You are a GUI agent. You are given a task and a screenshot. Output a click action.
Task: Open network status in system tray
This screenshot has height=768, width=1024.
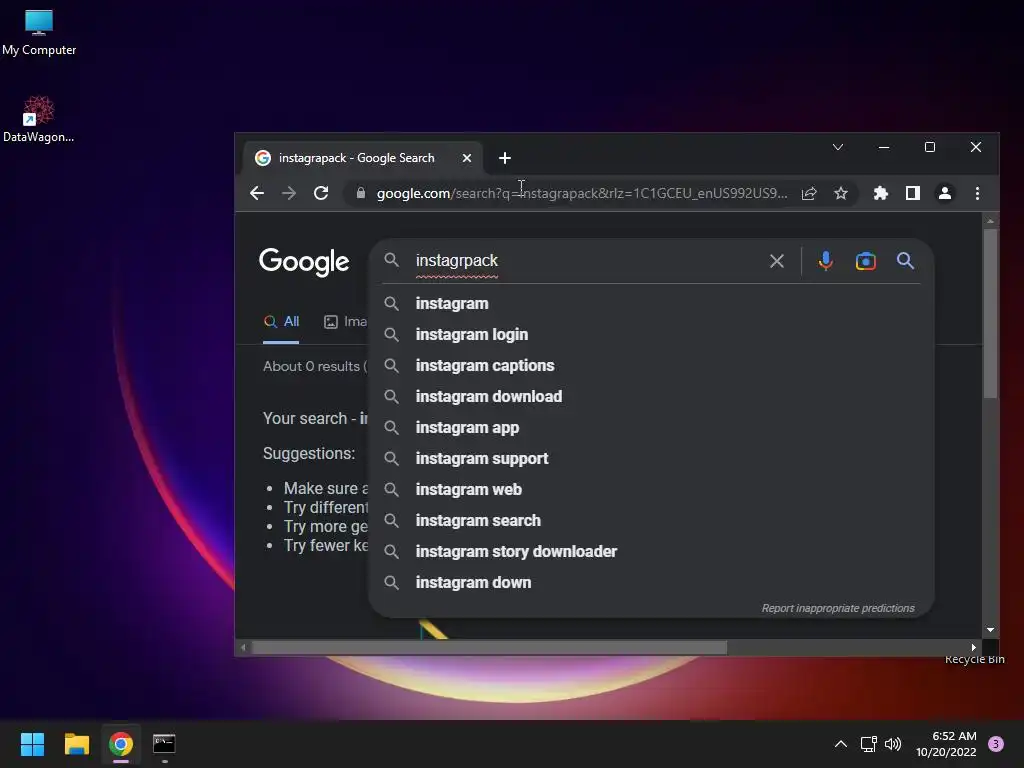click(x=868, y=744)
